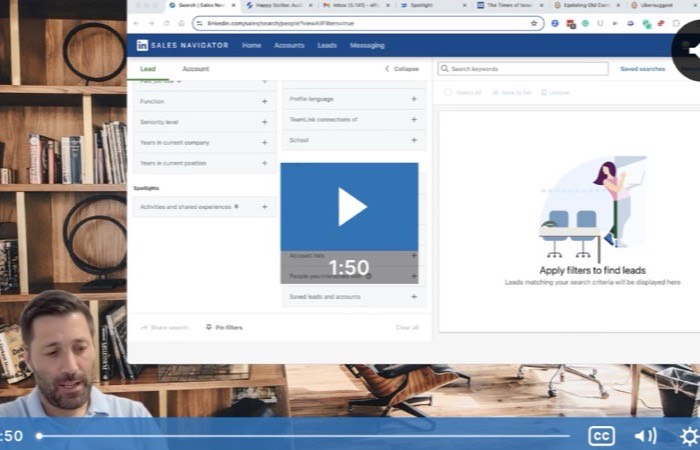Switch to the Spotlight browser tab

point(433,5)
